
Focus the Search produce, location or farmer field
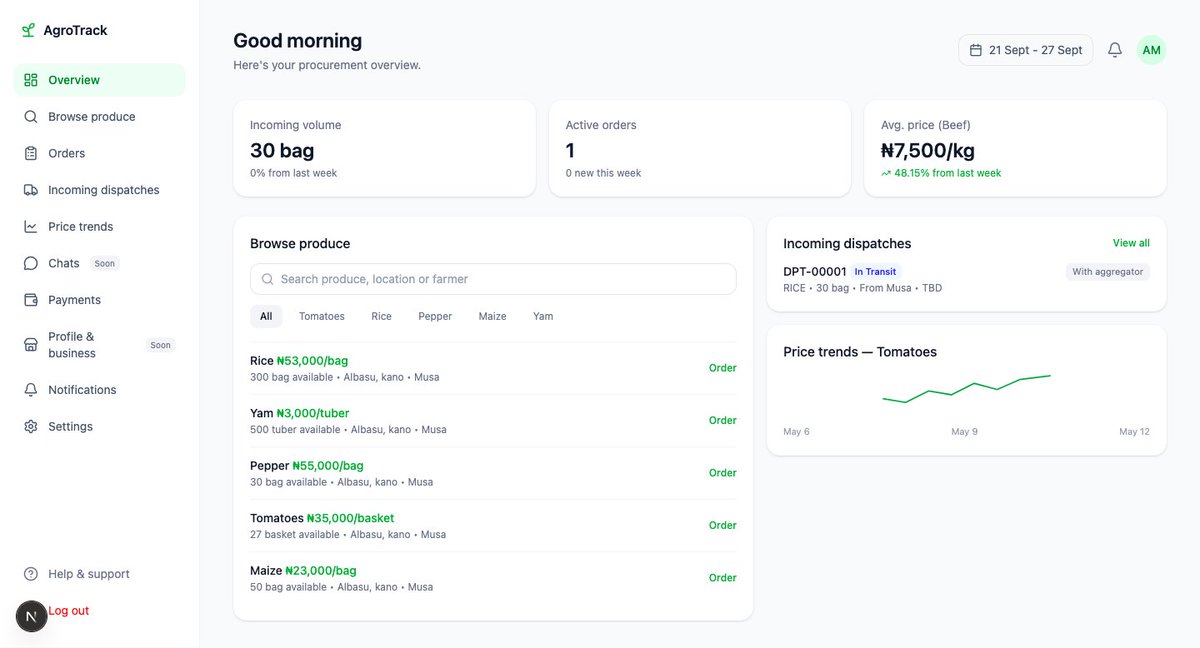(493, 279)
